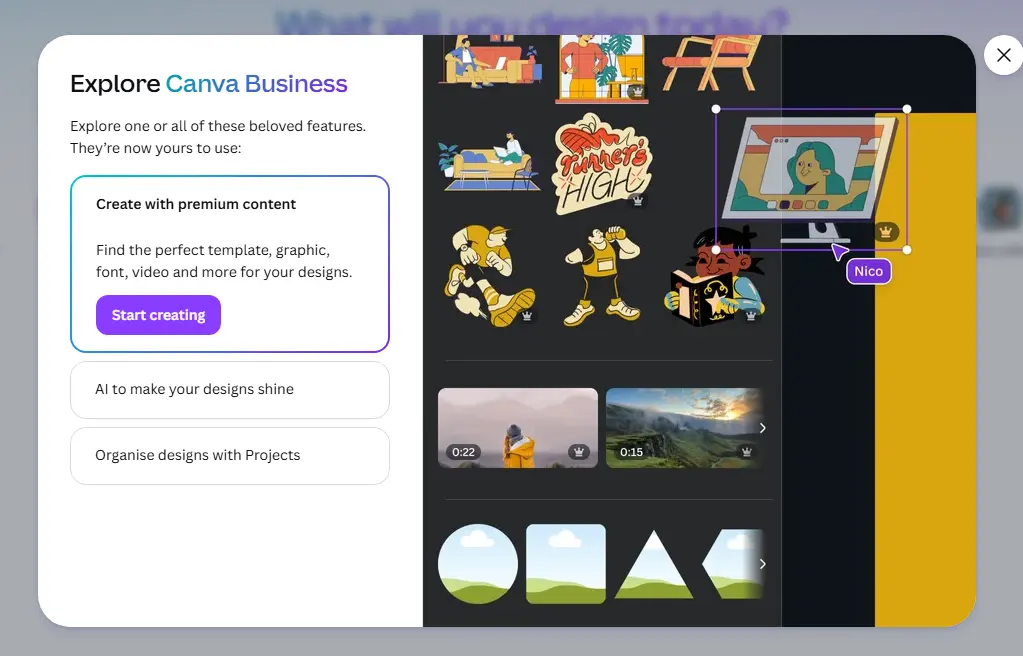Expand AI to make your designs shine
1023x656 pixels.
(230, 390)
